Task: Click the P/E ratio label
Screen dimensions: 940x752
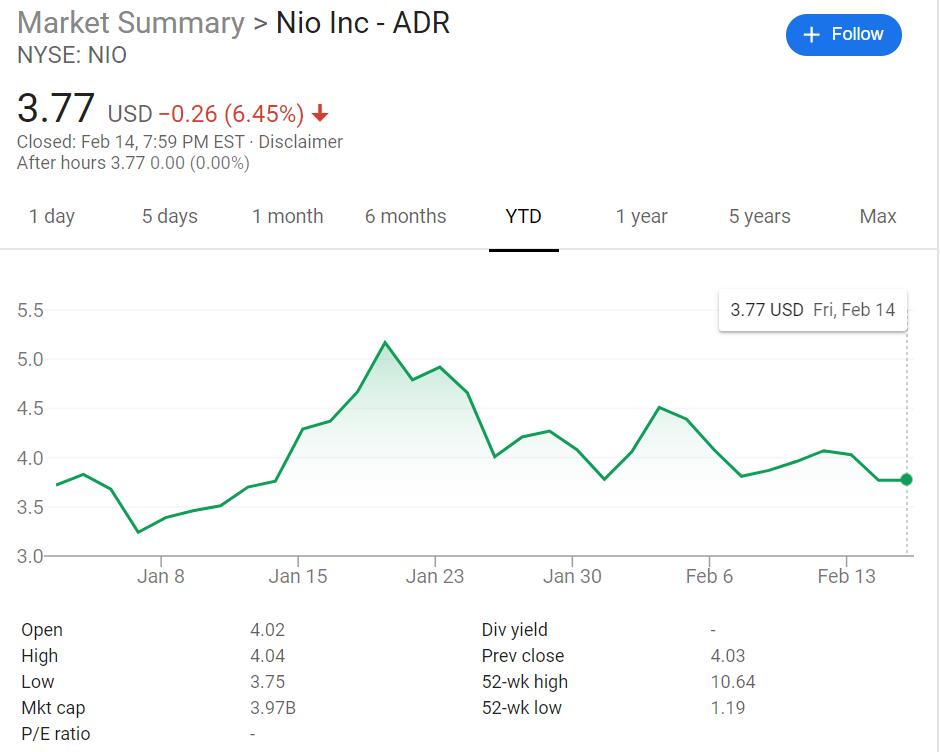Action: point(56,734)
